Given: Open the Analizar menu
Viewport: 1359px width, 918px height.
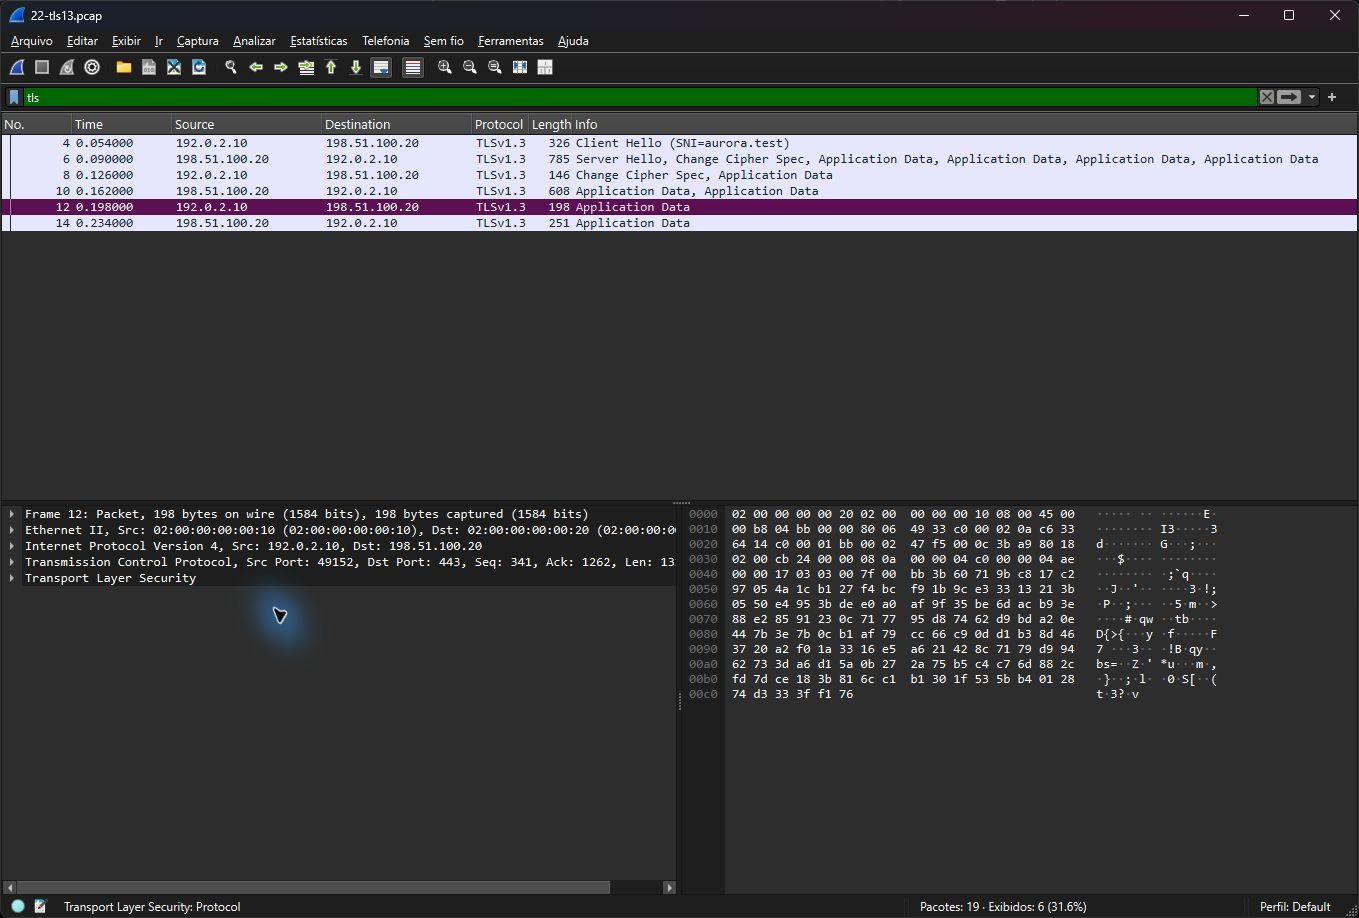Looking at the screenshot, I should [254, 41].
